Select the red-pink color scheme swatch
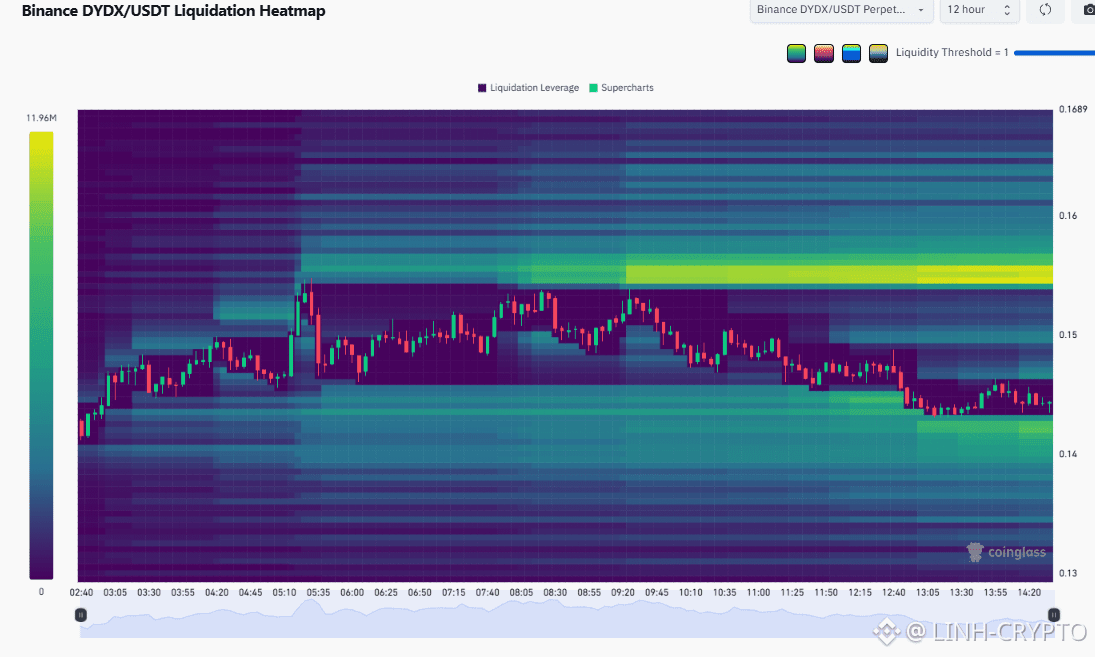 click(x=824, y=53)
